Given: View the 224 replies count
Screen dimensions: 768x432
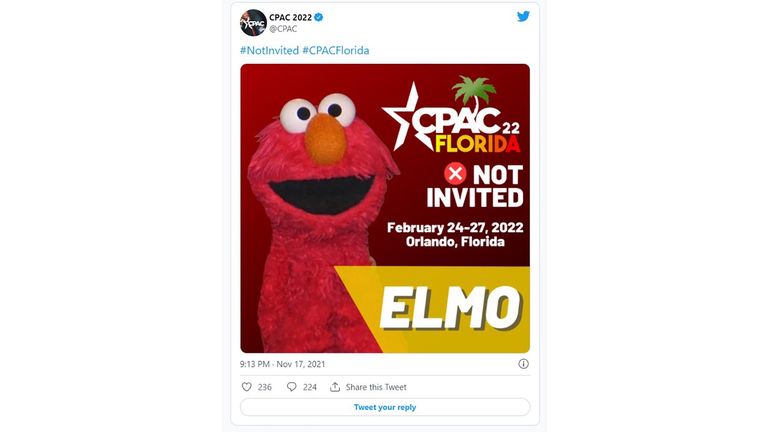Looking at the screenshot, I should coord(310,387).
